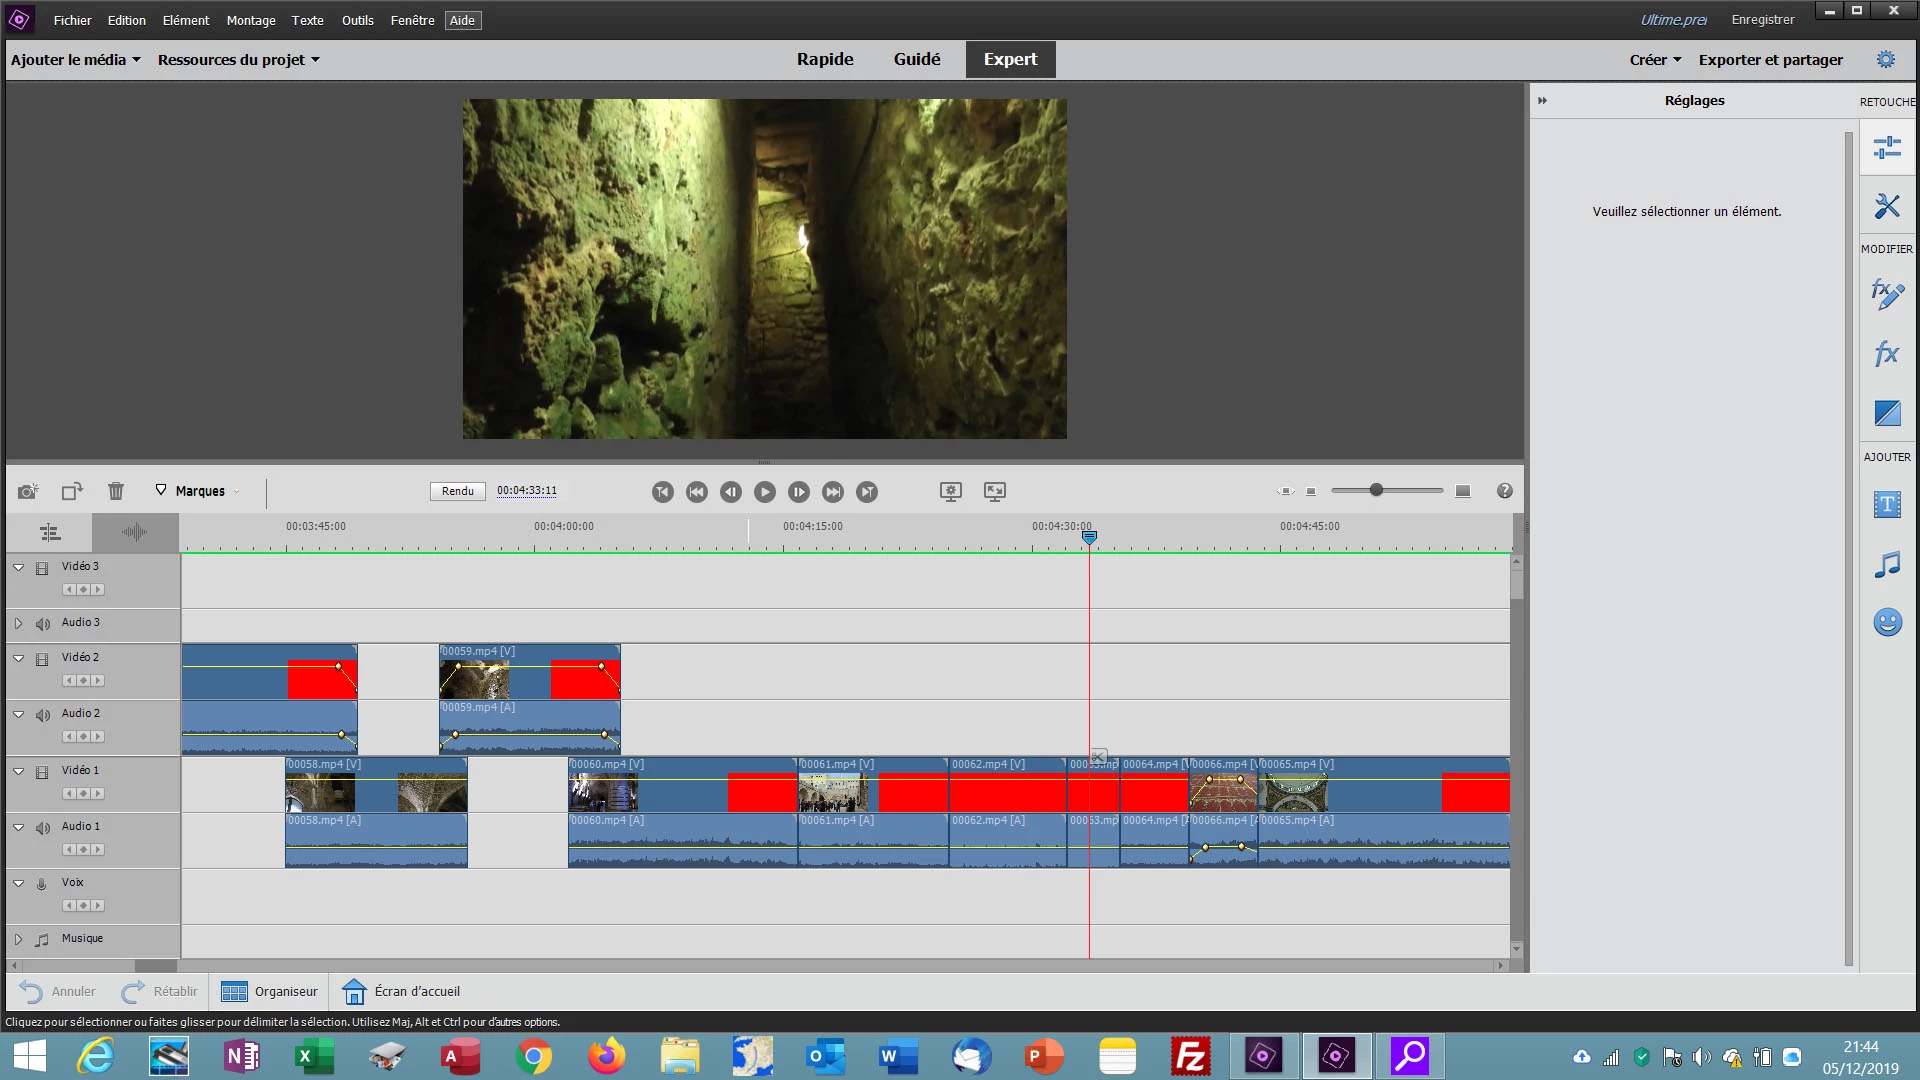The image size is (1920, 1080).
Task: Toggle the Voix microphone icon
Action: pos(42,884)
